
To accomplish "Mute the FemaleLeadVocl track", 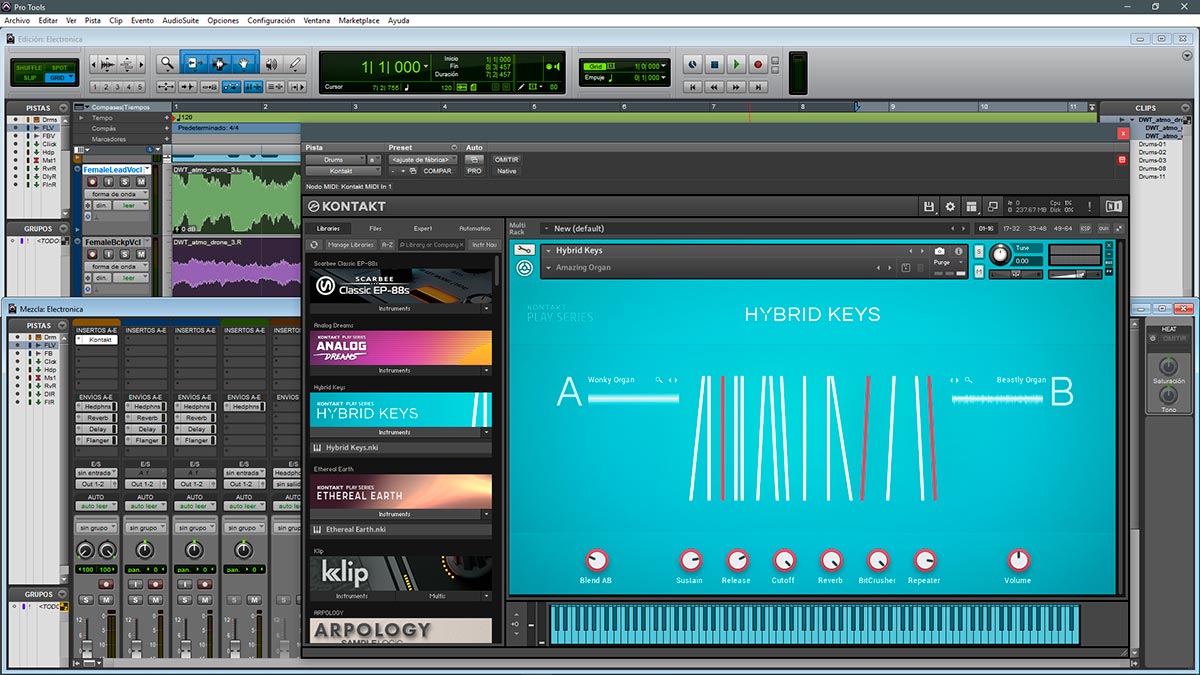I will coord(141,182).
